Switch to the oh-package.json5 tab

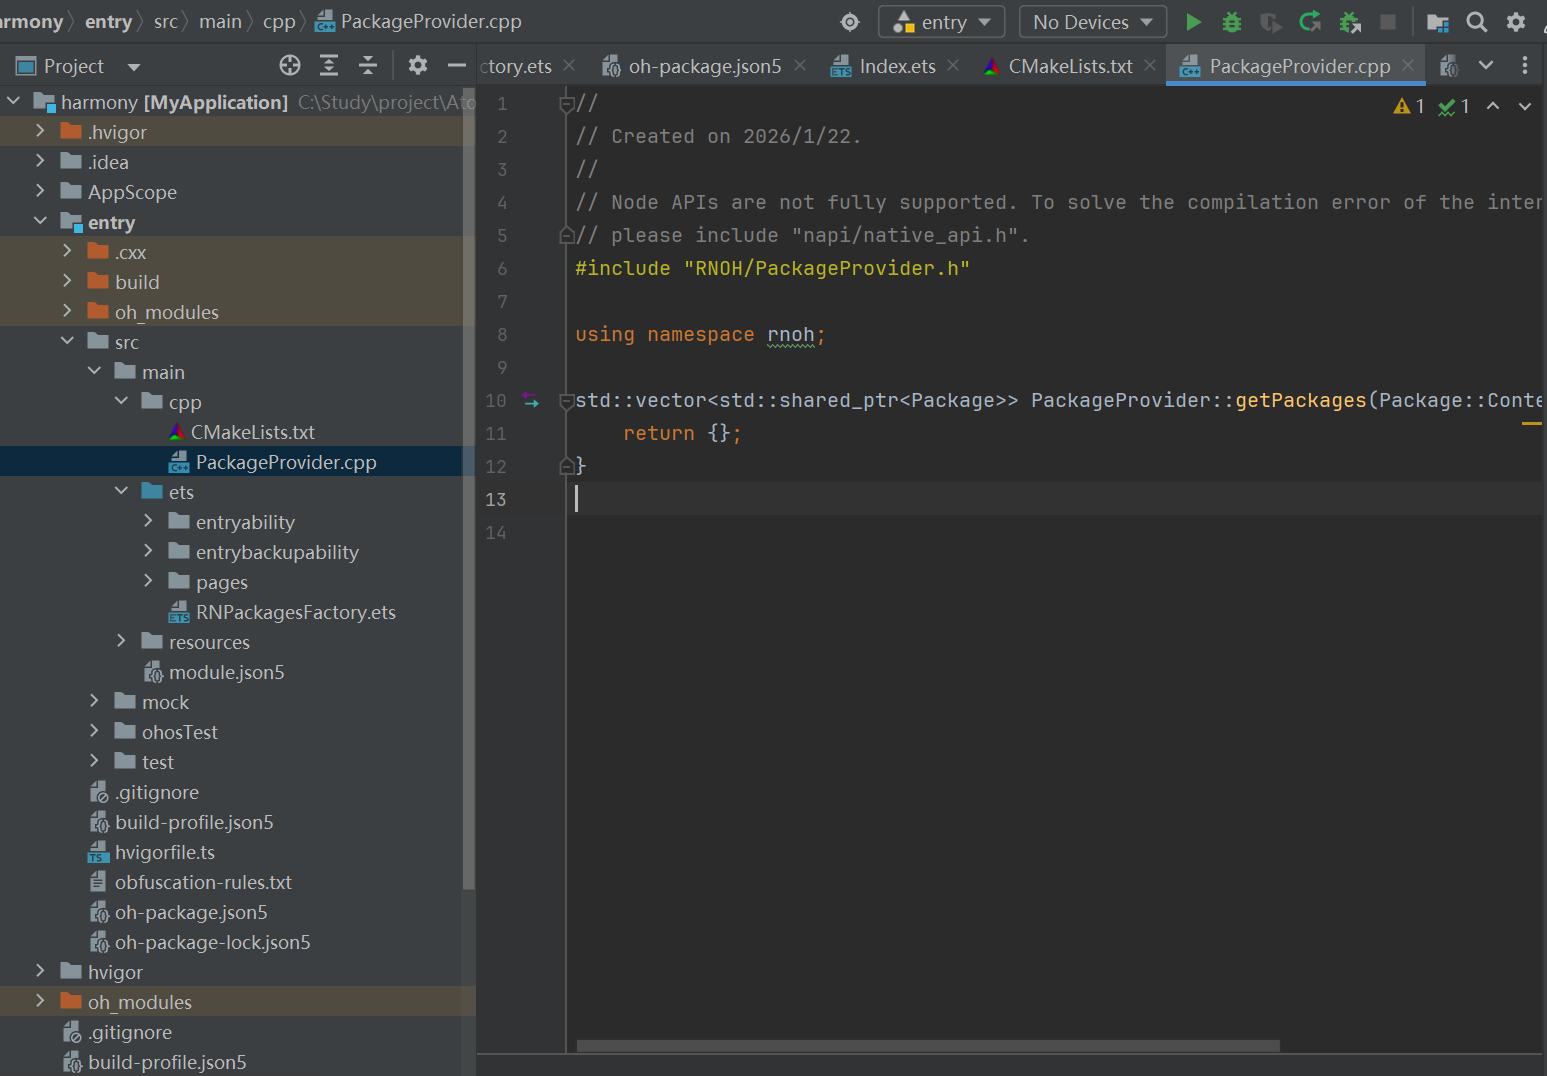pyautogui.click(x=704, y=66)
